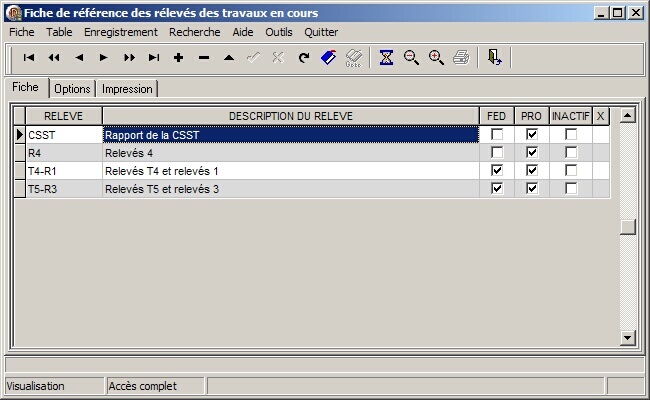Click the DESCRIPTION DU RELEVE column header

tap(290, 116)
